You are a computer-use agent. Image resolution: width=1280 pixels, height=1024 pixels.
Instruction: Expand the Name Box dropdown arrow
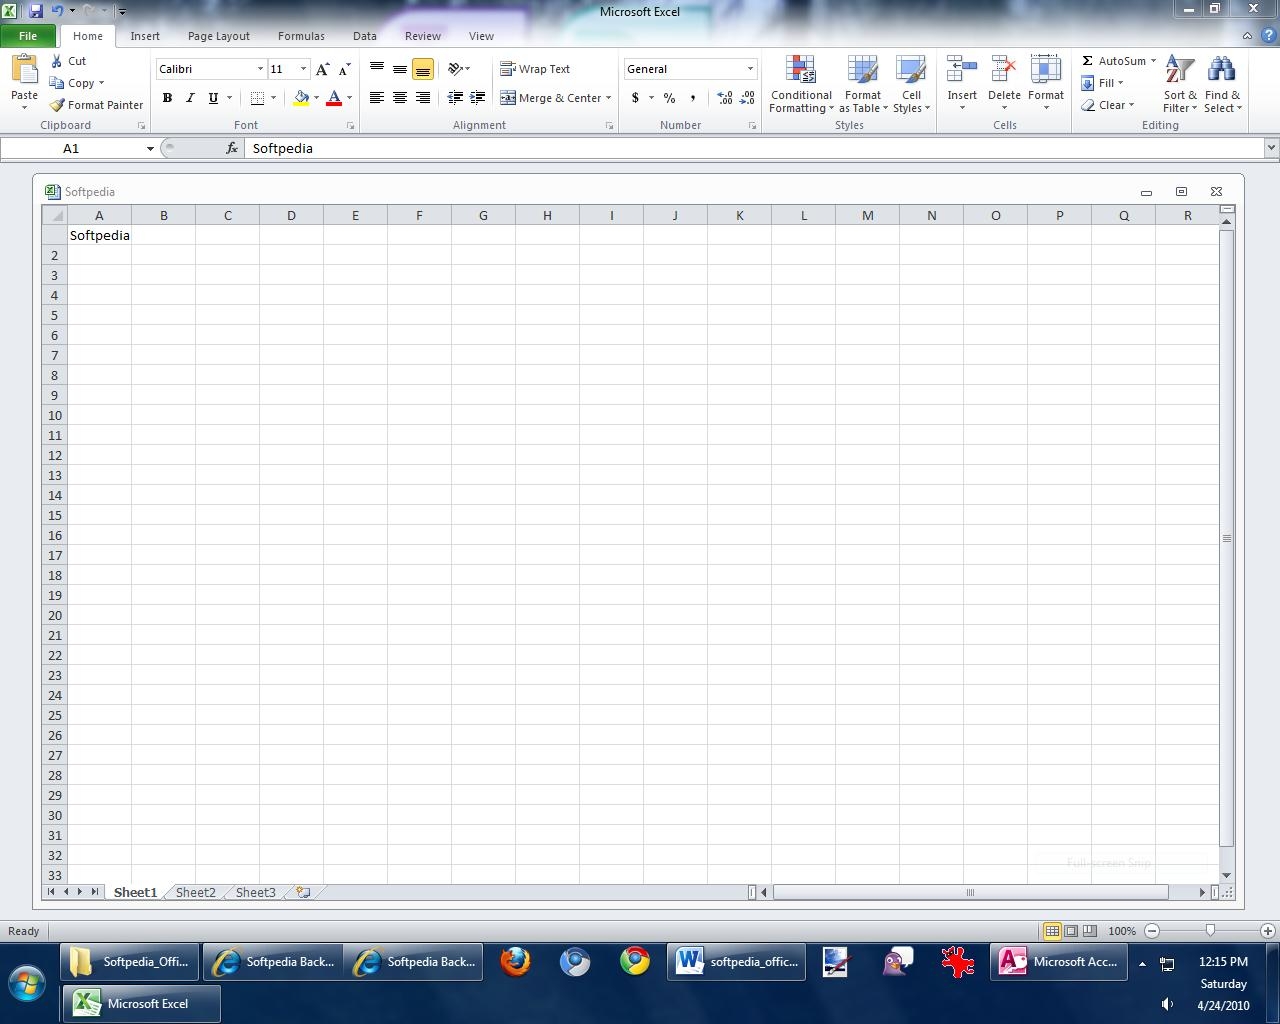click(x=150, y=148)
